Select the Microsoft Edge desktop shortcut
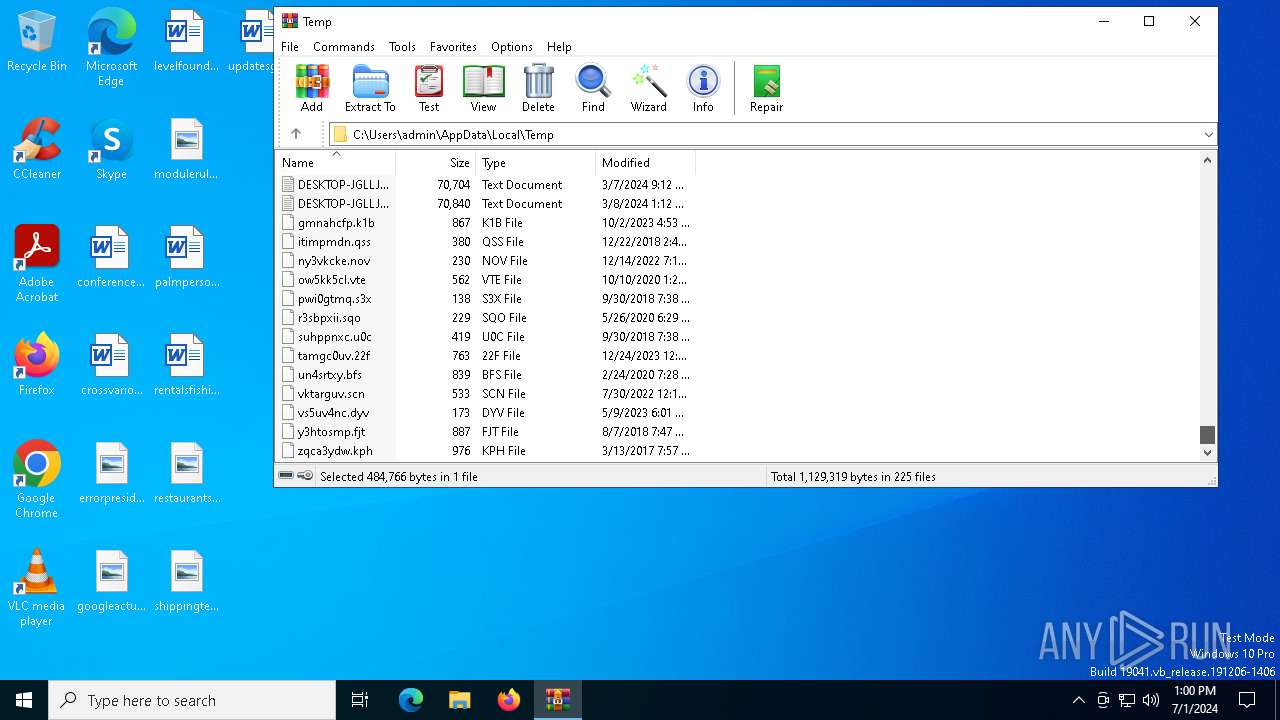This screenshot has height=720, width=1280. coord(111,48)
